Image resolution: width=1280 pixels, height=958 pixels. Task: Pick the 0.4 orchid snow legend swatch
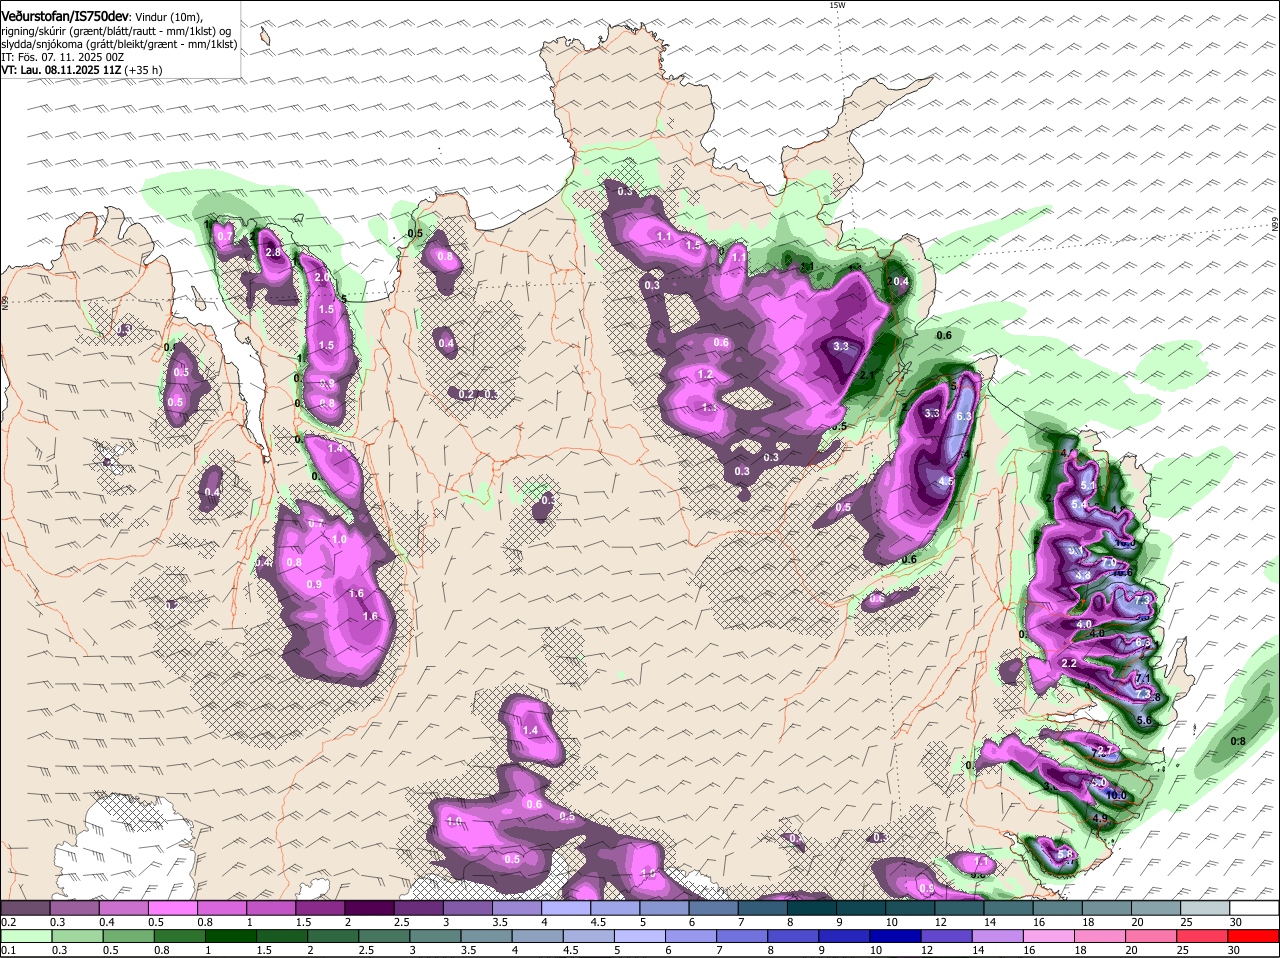tap(124, 908)
